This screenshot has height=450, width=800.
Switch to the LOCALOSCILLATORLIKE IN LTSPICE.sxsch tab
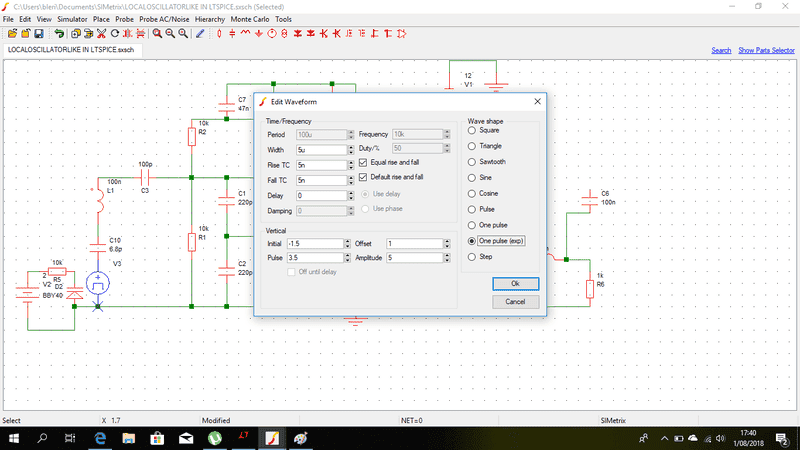[x=71, y=50]
